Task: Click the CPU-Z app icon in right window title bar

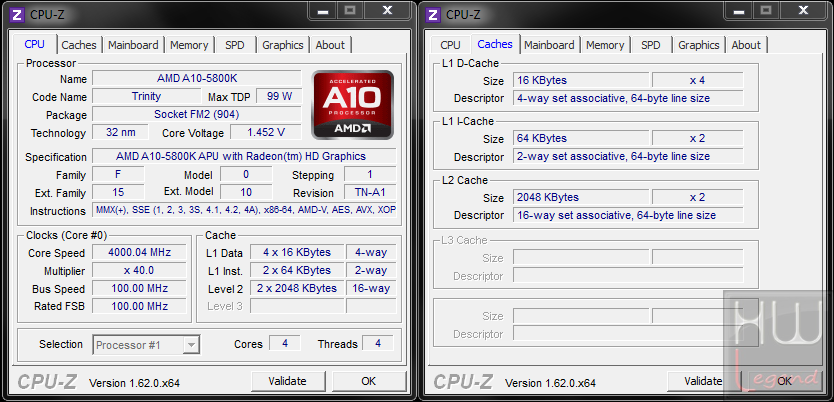Action: (432, 14)
